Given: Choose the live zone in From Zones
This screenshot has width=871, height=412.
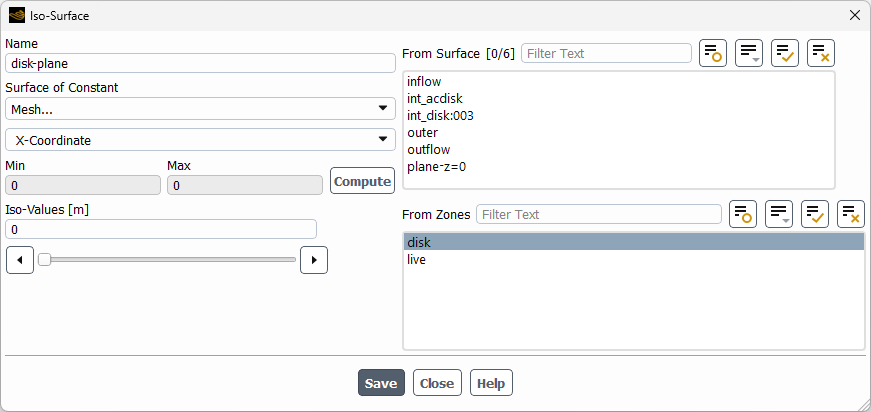Looking at the screenshot, I should 417,260.
